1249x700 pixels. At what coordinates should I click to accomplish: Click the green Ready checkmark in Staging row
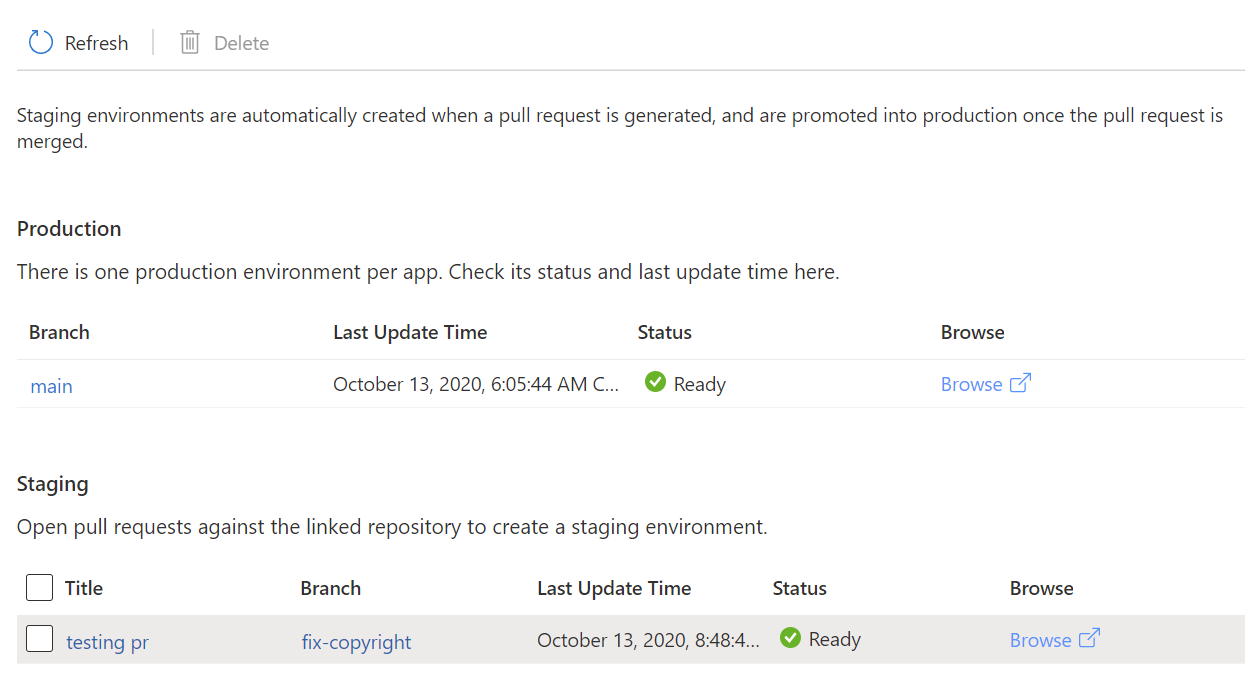pyautogui.click(x=790, y=637)
